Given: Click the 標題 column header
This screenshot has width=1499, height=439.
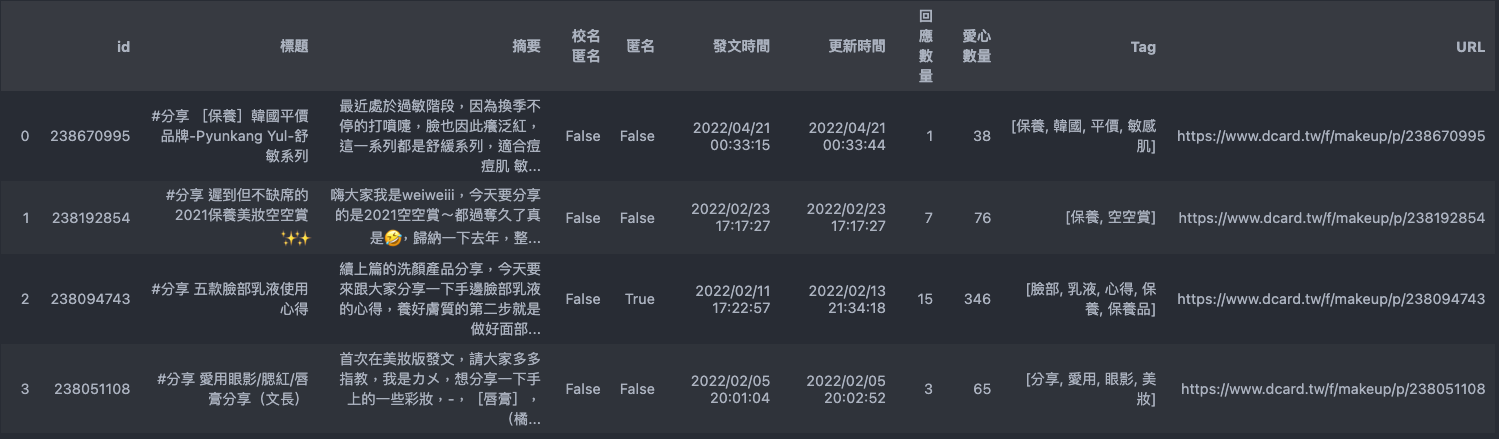Looking at the screenshot, I should tap(294, 46).
